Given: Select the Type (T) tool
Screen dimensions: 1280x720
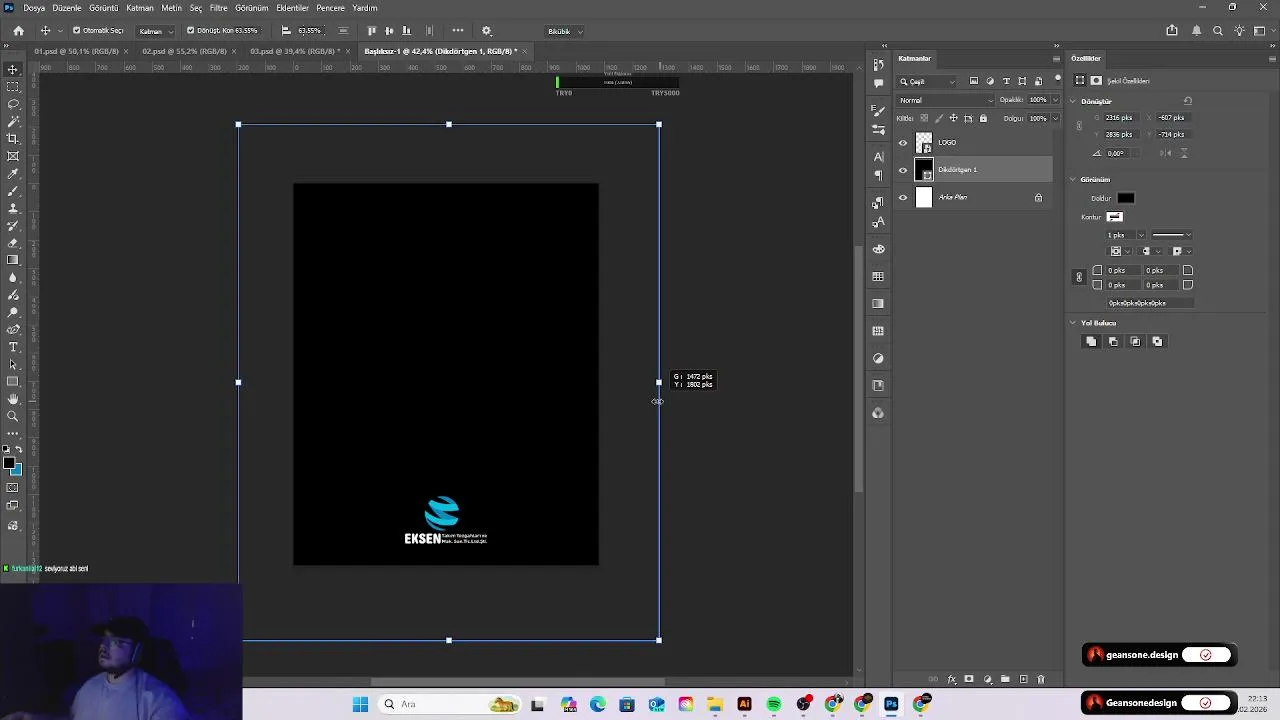Looking at the screenshot, I should [13, 347].
